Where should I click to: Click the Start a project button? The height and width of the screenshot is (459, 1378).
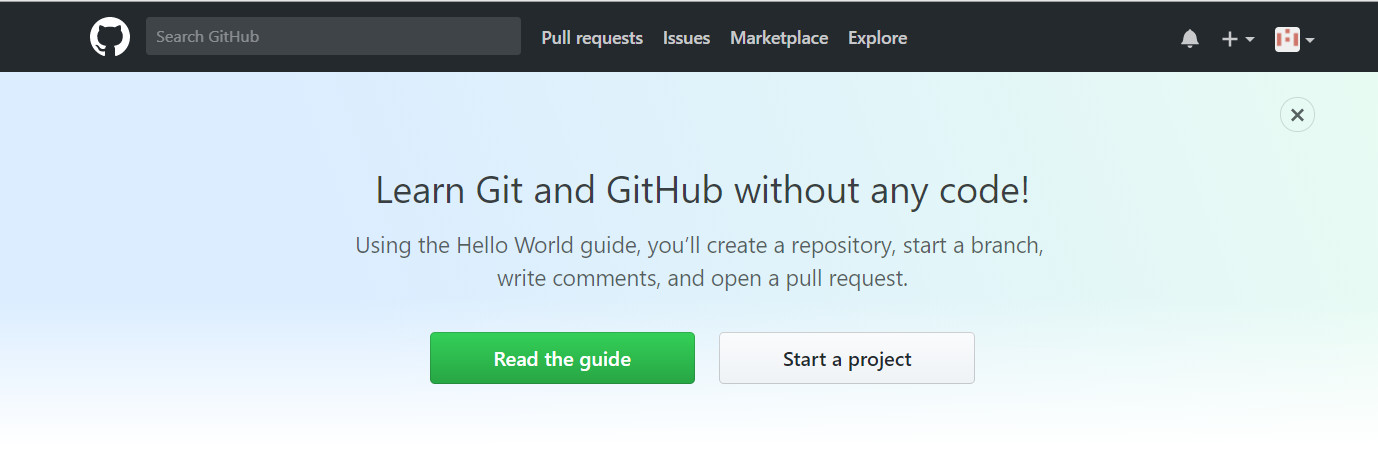pos(847,358)
